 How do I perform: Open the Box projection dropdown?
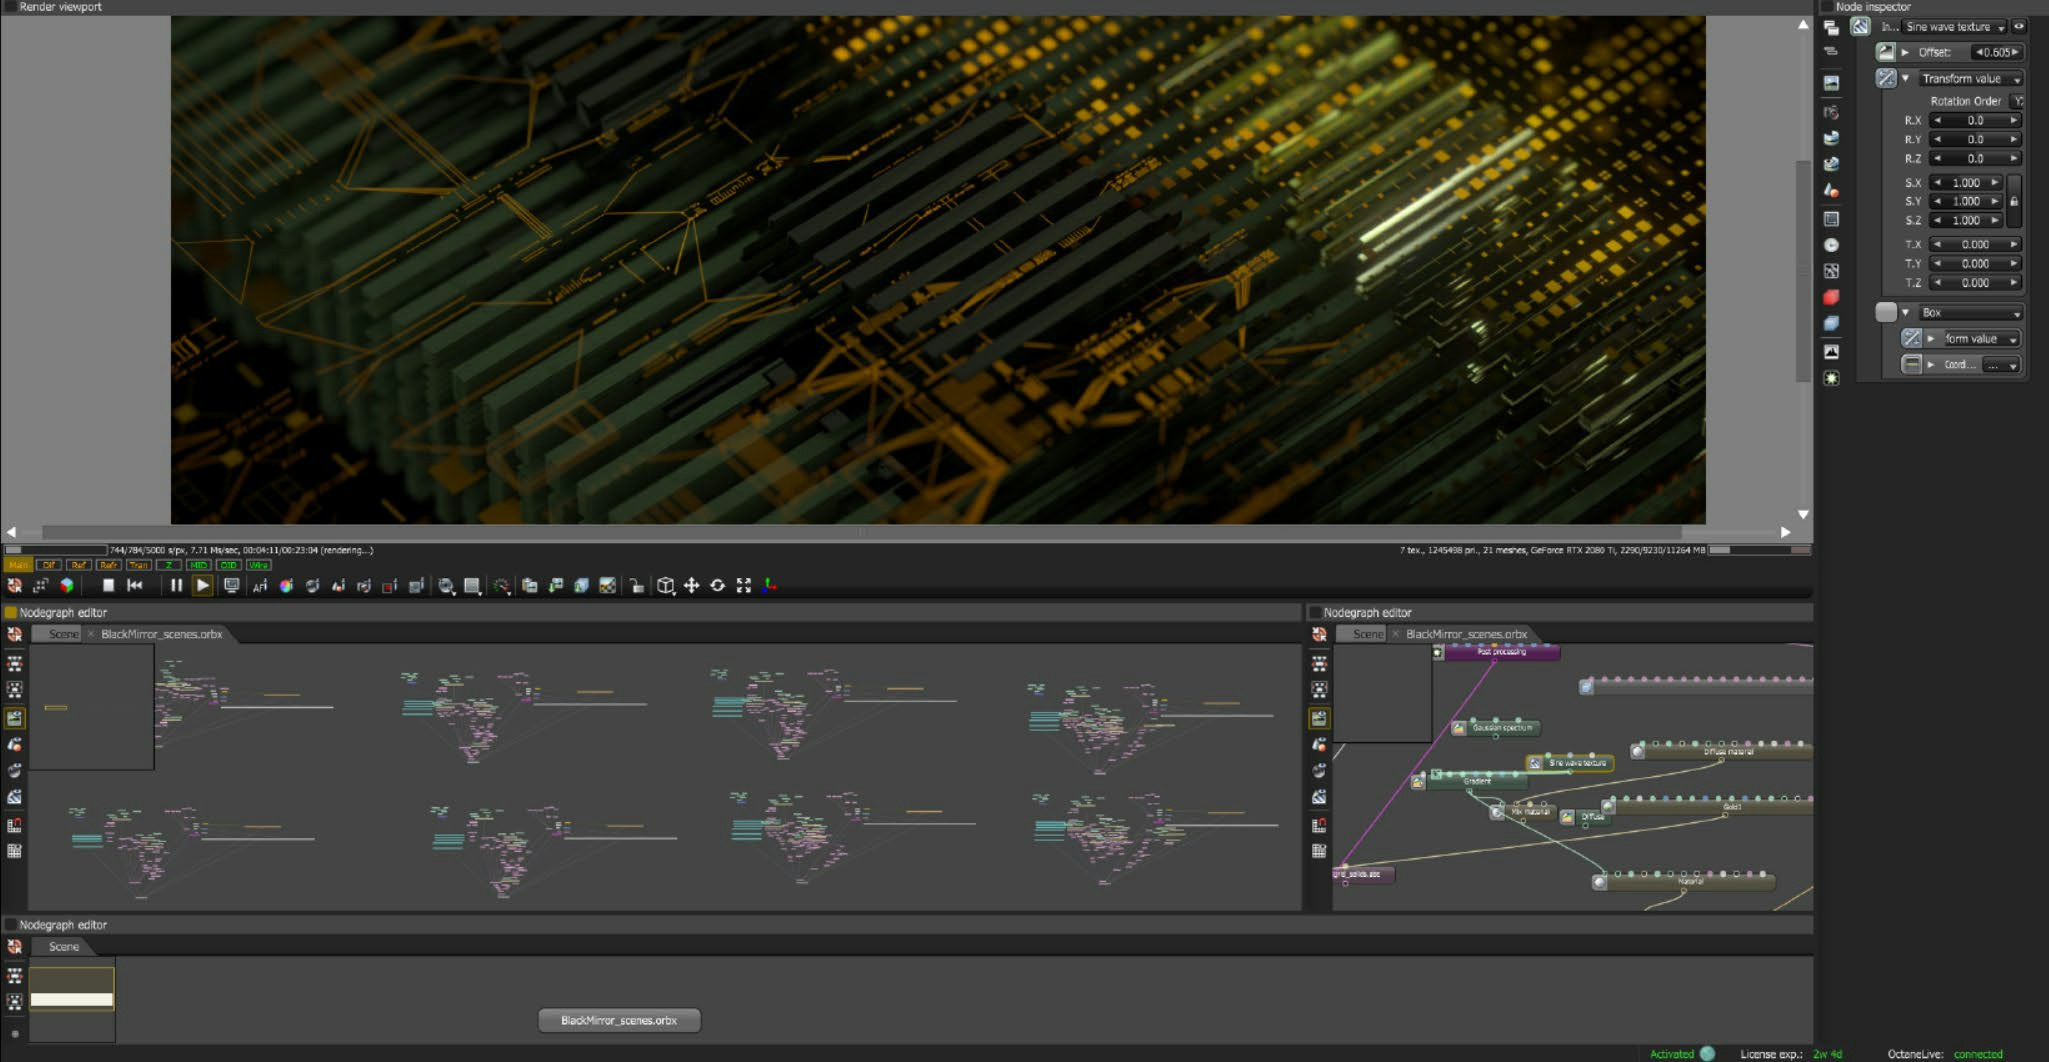click(1970, 313)
